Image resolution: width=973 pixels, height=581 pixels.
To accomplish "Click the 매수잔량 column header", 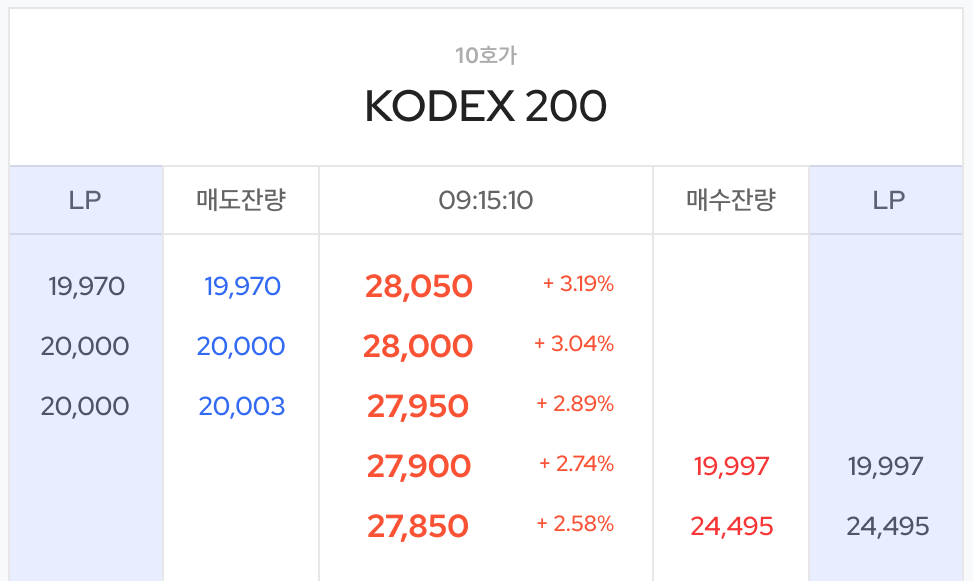I will (731, 199).
